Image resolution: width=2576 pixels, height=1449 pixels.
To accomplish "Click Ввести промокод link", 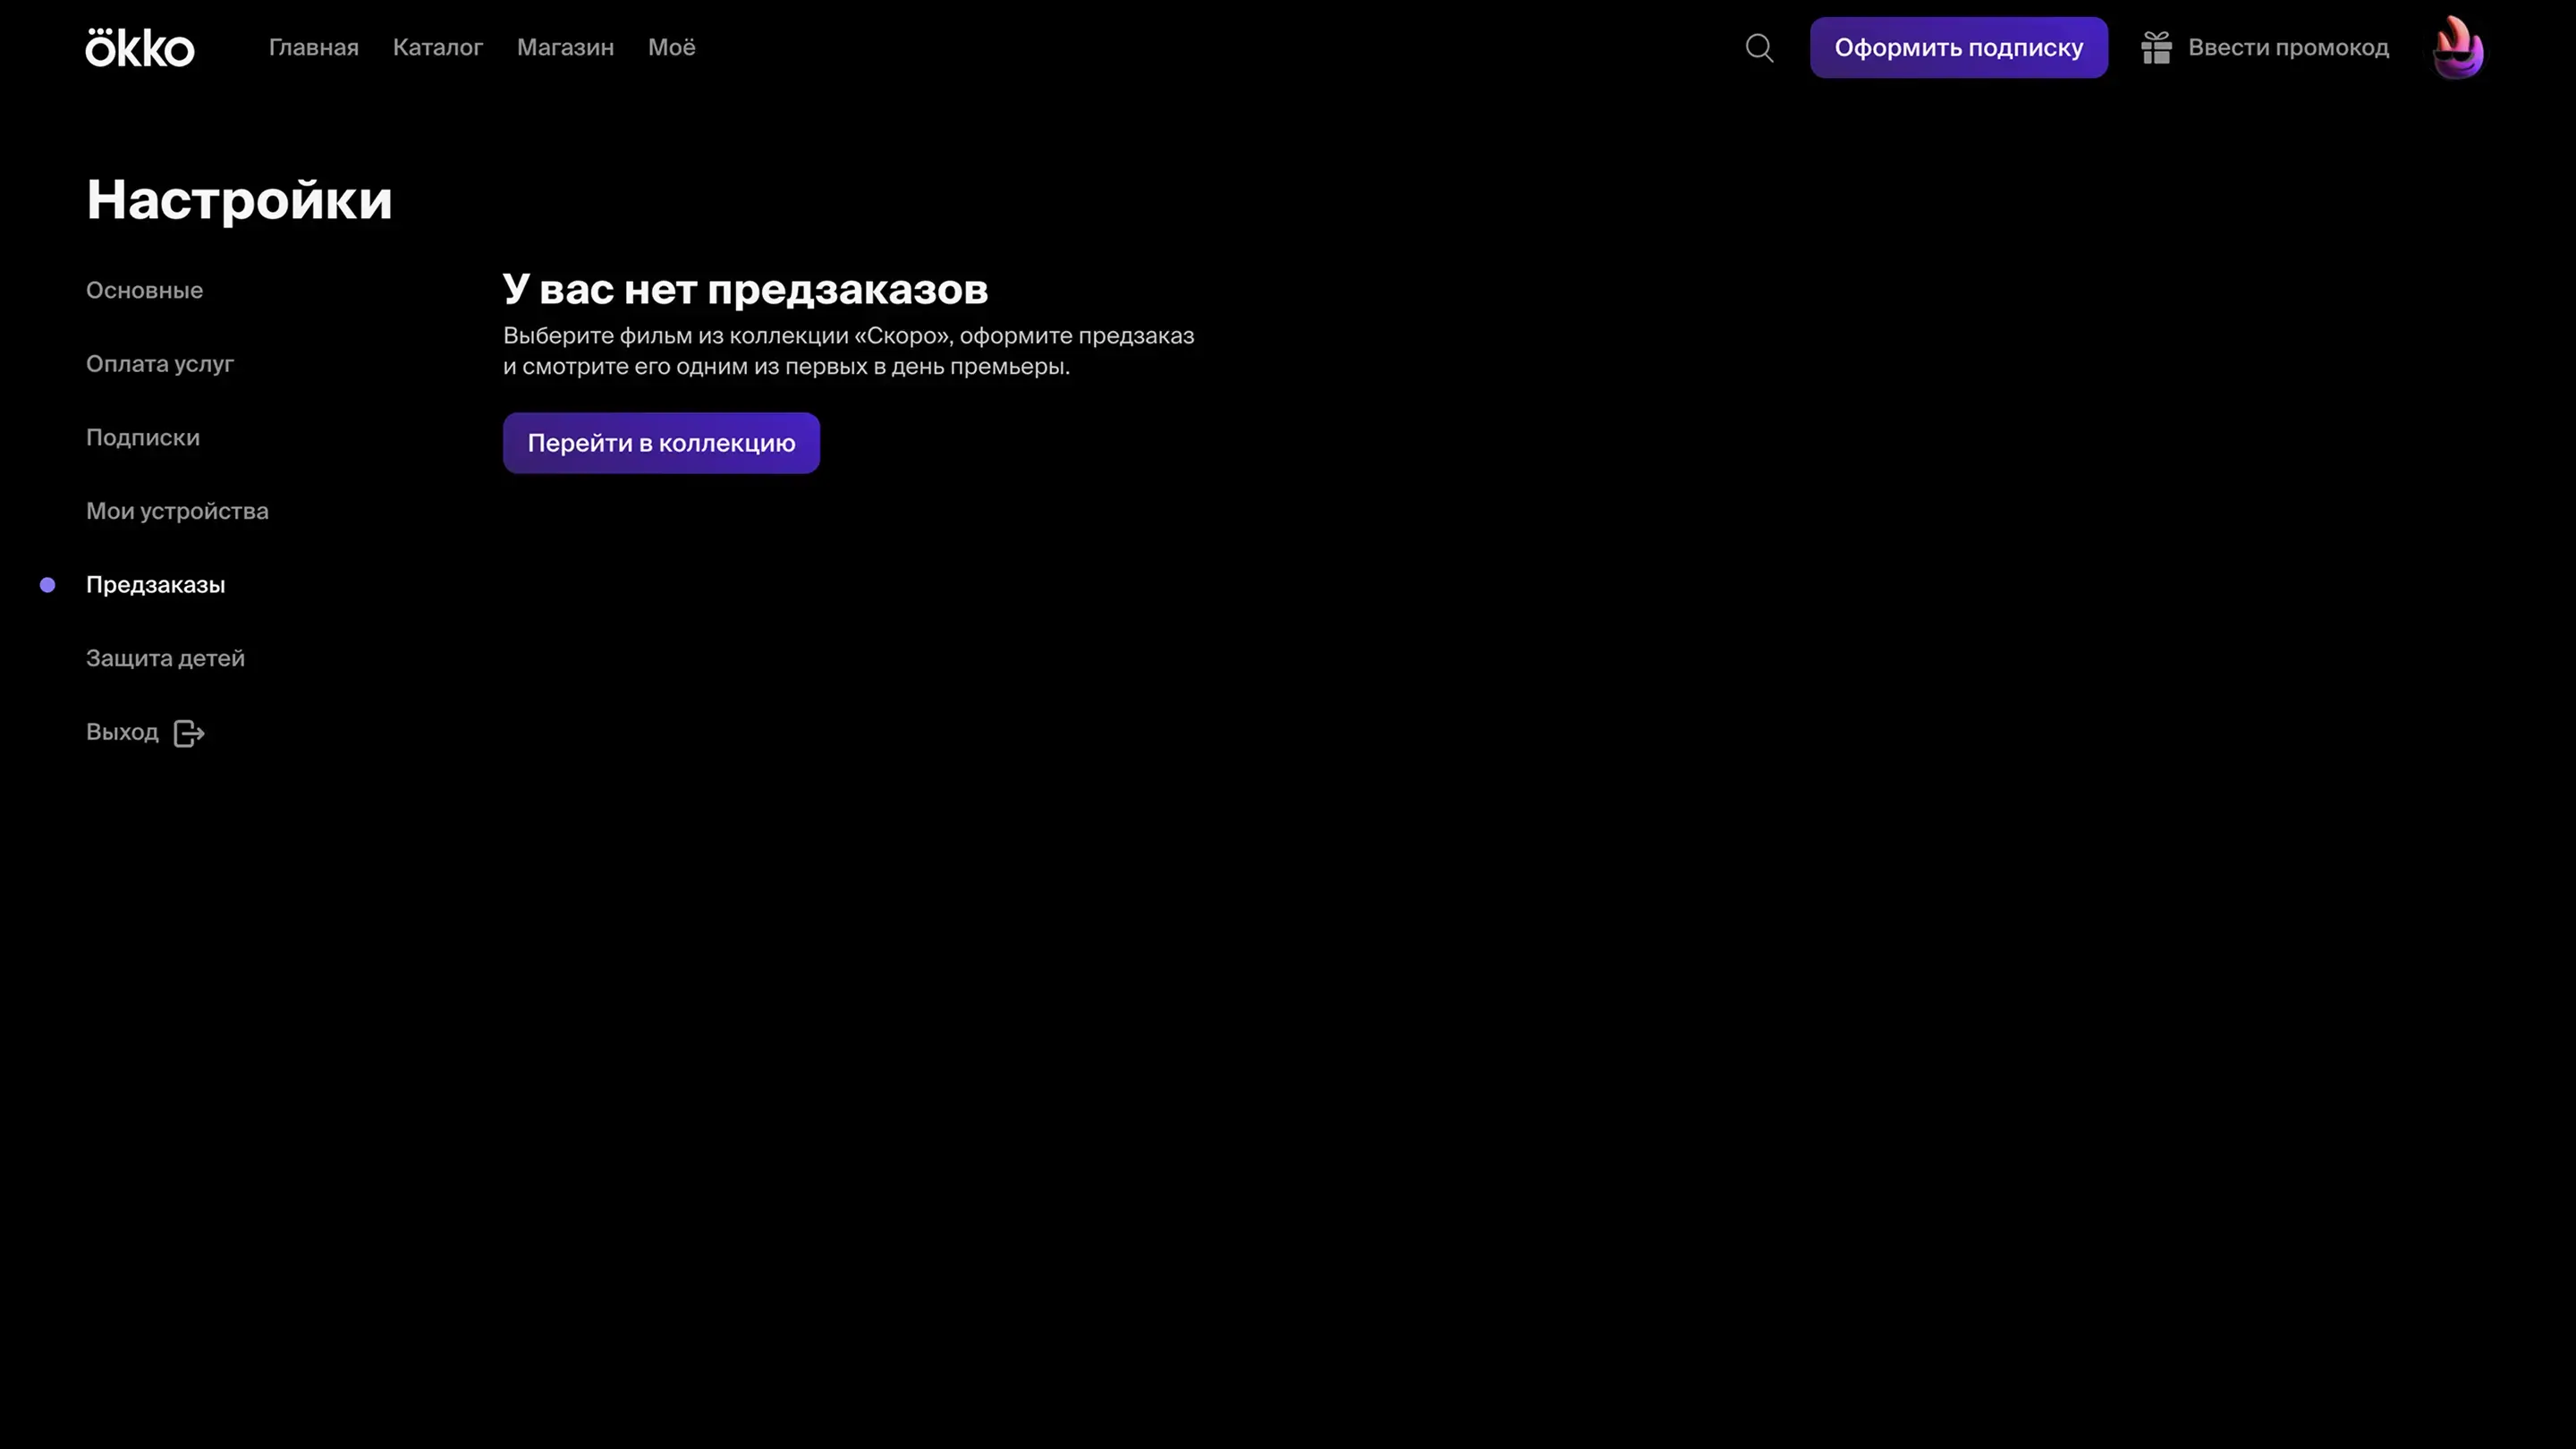I will (2288, 48).
